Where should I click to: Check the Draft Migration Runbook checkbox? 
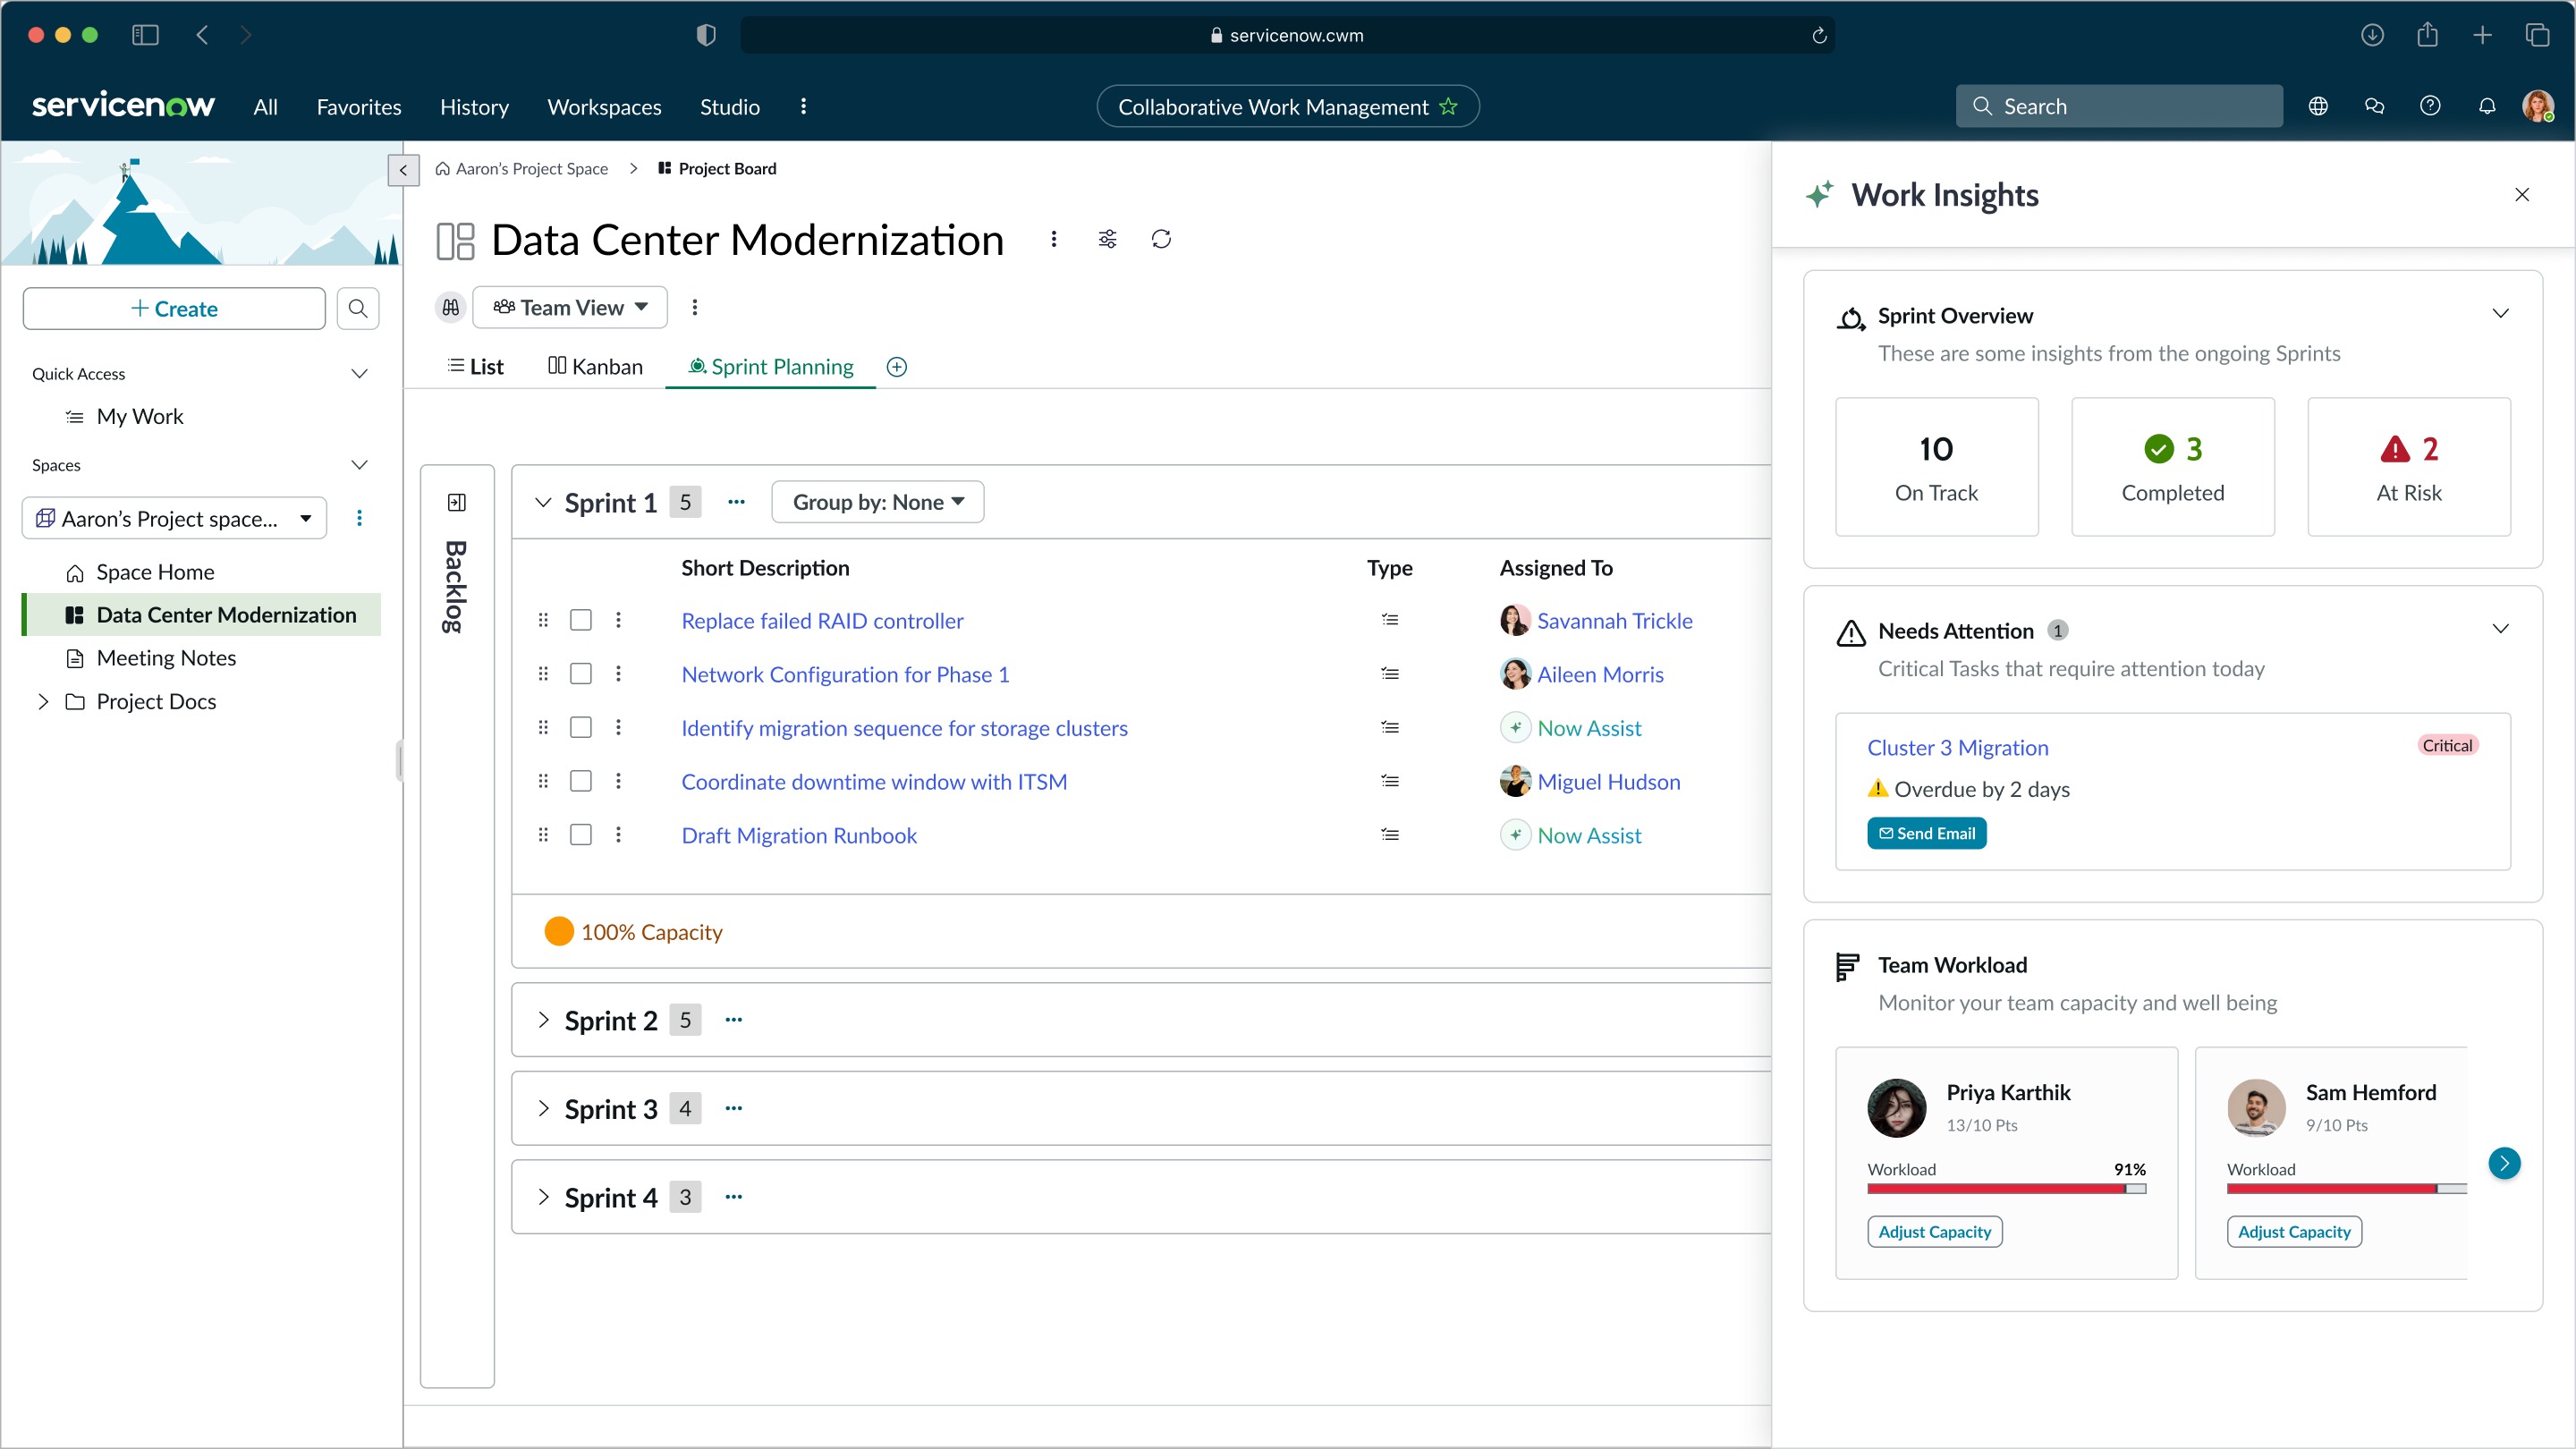pyautogui.click(x=580, y=835)
